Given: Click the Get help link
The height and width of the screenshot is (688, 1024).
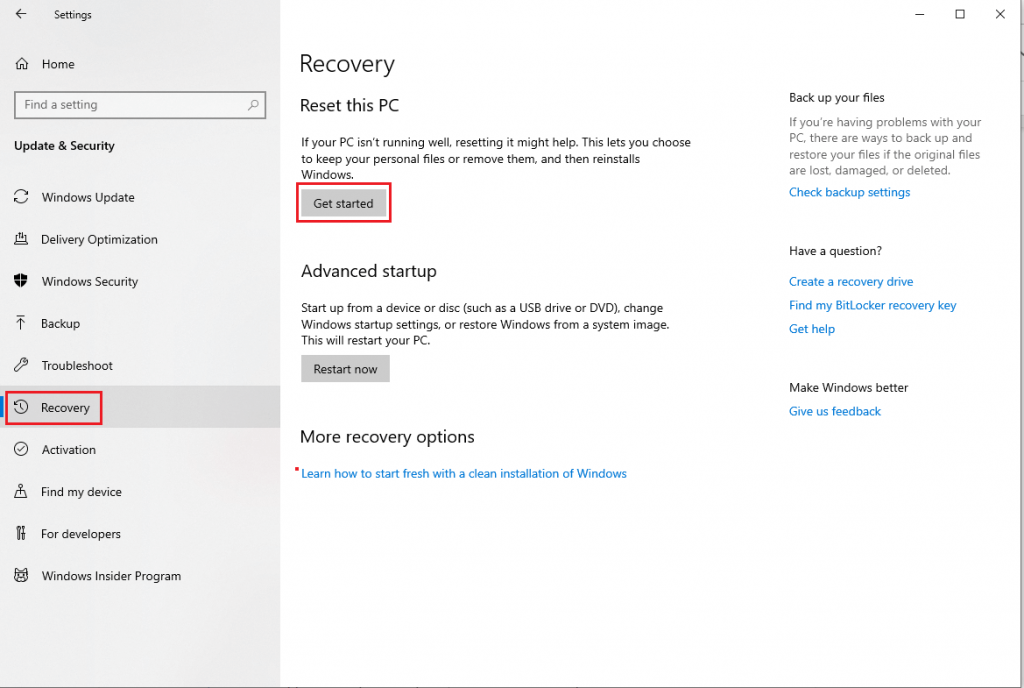Looking at the screenshot, I should (812, 329).
